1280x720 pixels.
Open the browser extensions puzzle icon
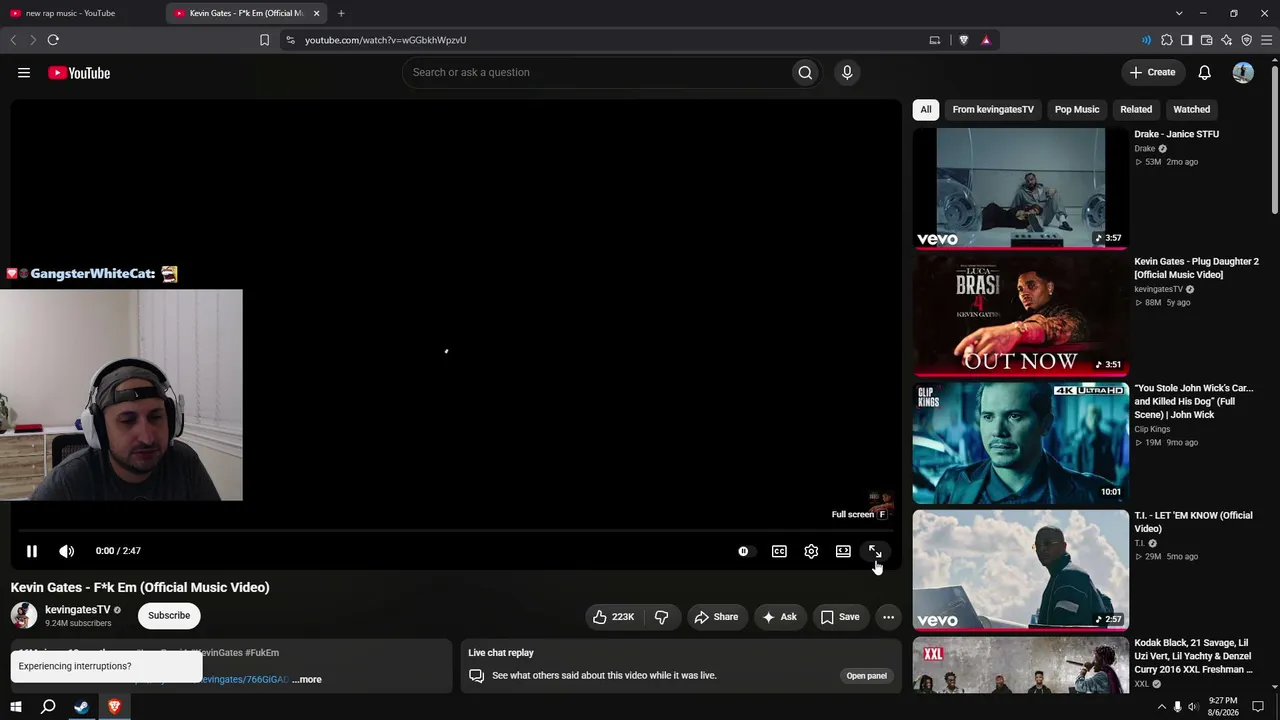tap(1167, 40)
